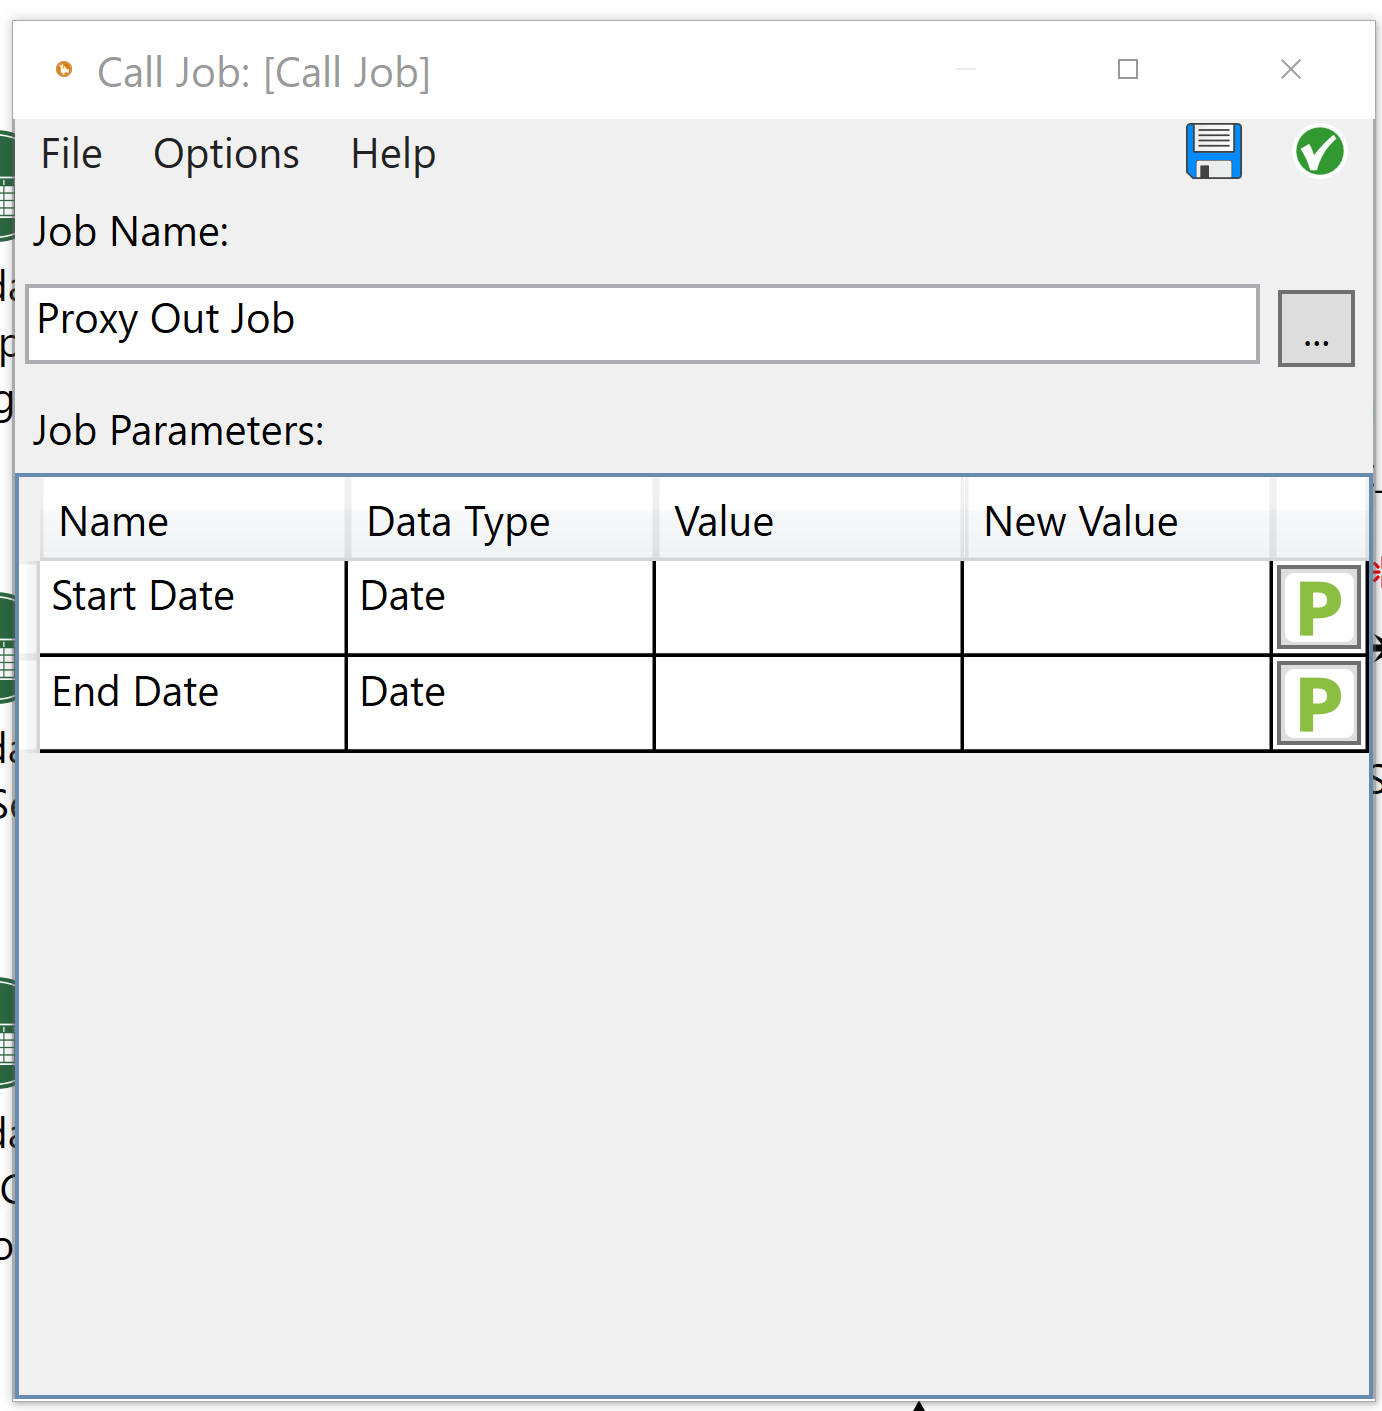This screenshot has height=1411, width=1382.
Task: Click the Name column header
Action: click(192, 520)
